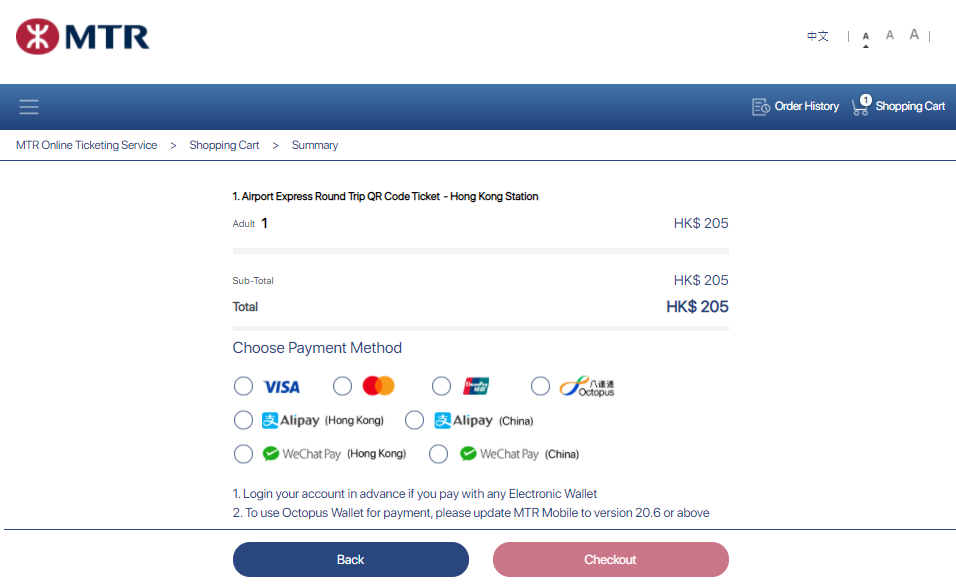956x588 pixels.
Task: Click the Back button
Action: [350, 559]
